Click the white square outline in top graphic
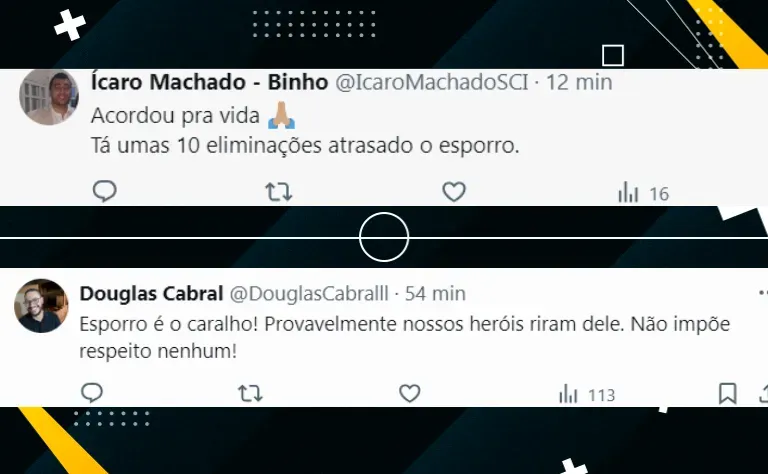This screenshot has width=768, height=474. (x=613, y=55)
